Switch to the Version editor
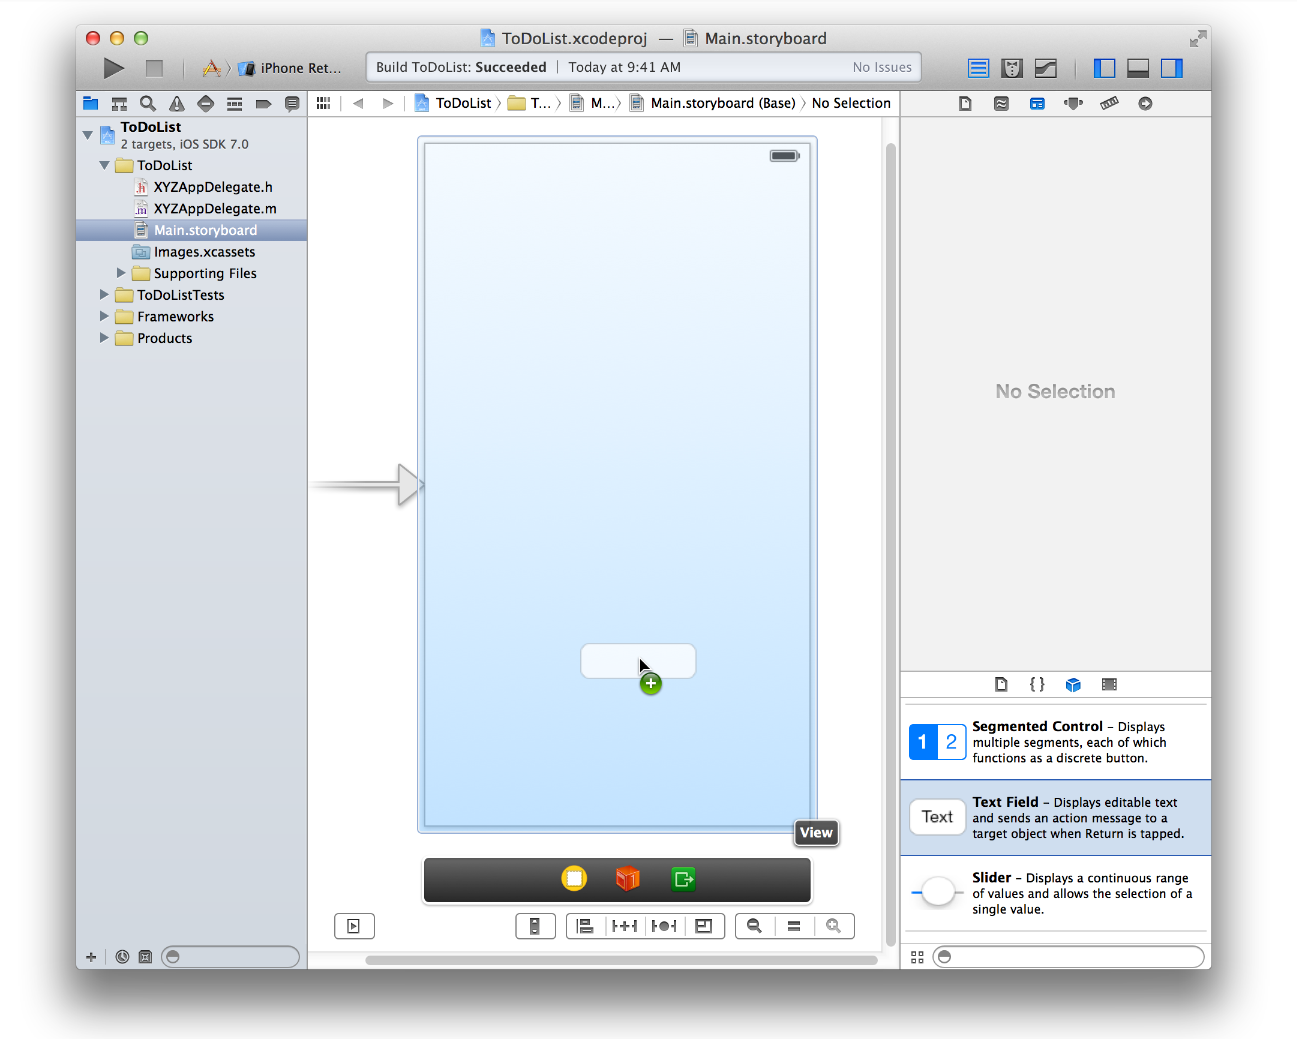 click(1046, 68)
